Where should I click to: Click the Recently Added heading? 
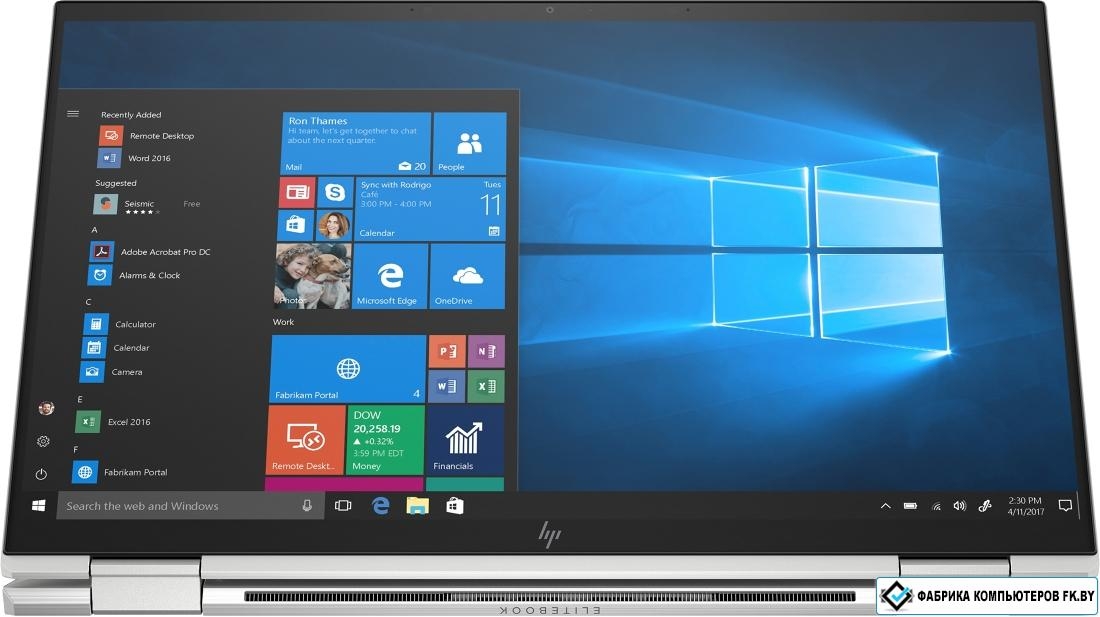click(131, 114)
